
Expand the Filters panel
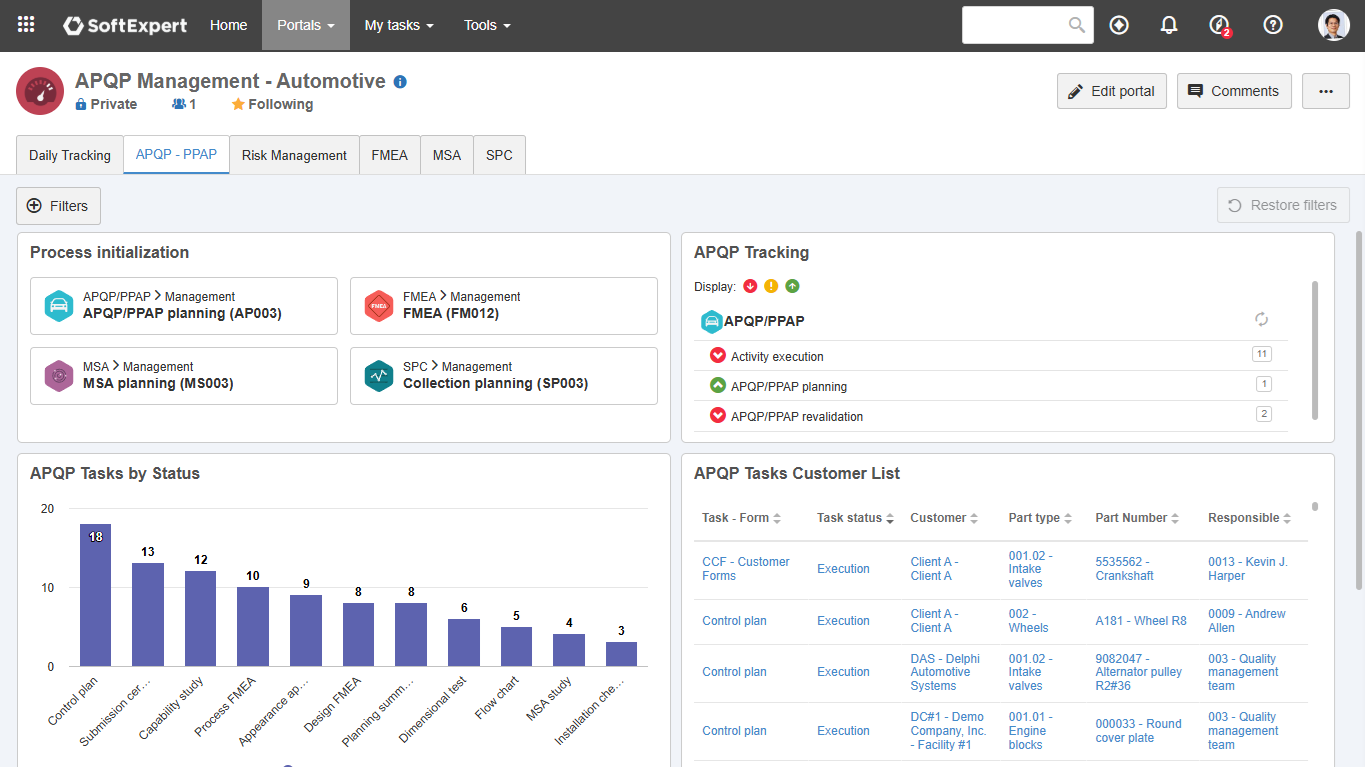point(58,206)
